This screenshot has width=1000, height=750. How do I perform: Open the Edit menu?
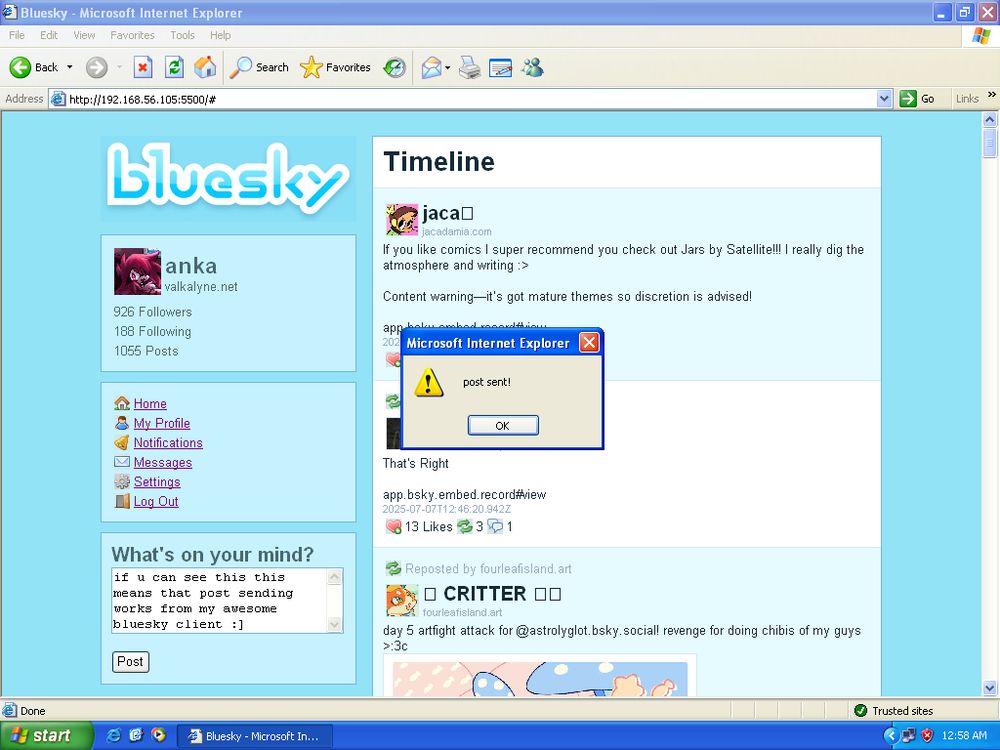(x=48, y=35)
